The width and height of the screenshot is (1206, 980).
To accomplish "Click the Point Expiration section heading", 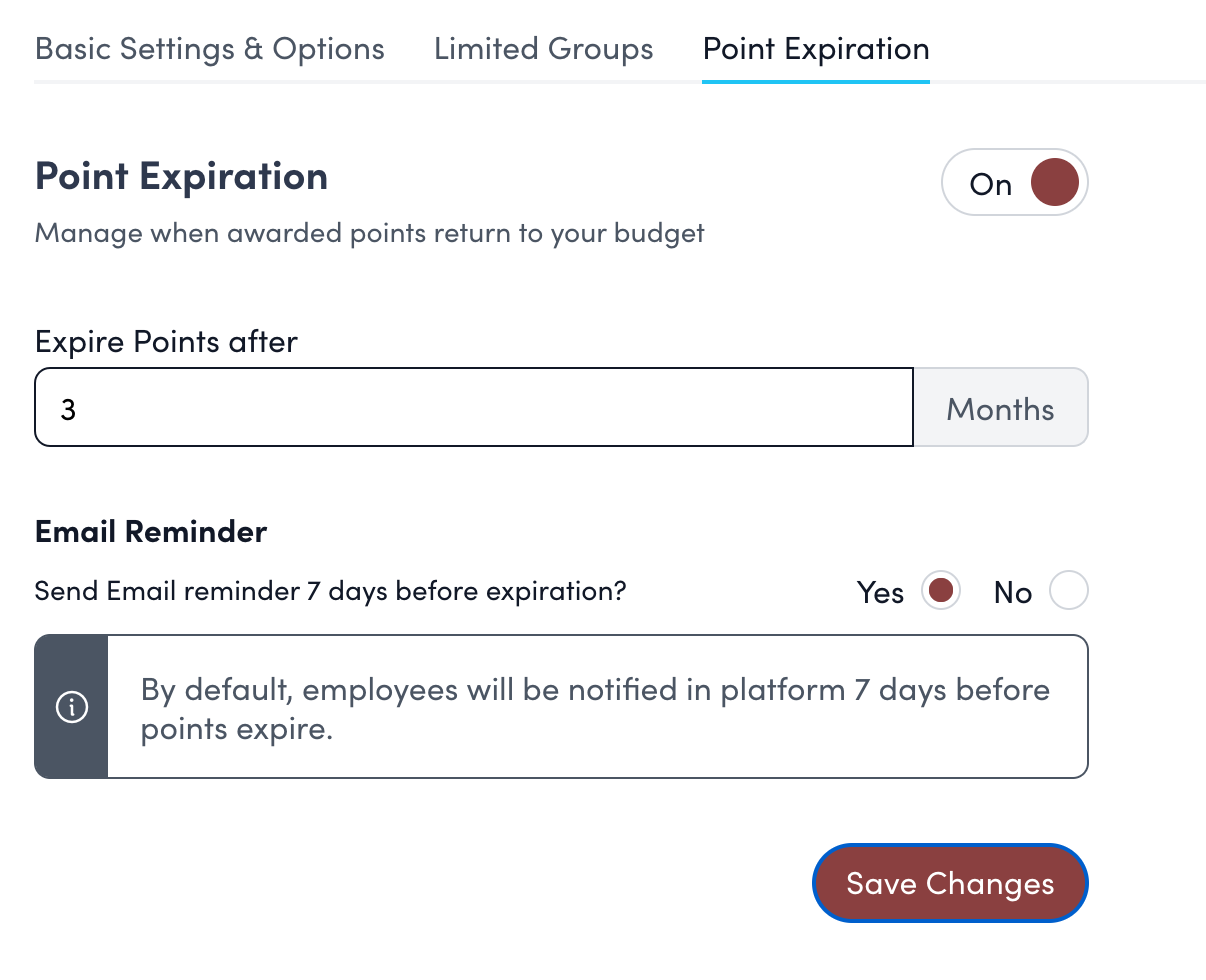I will click(x=181, y=176).
